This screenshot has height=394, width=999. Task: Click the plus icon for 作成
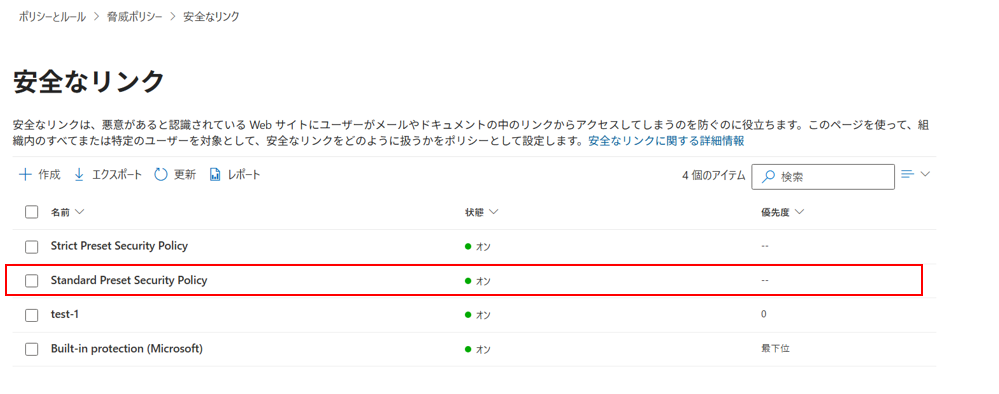point(25,175)
